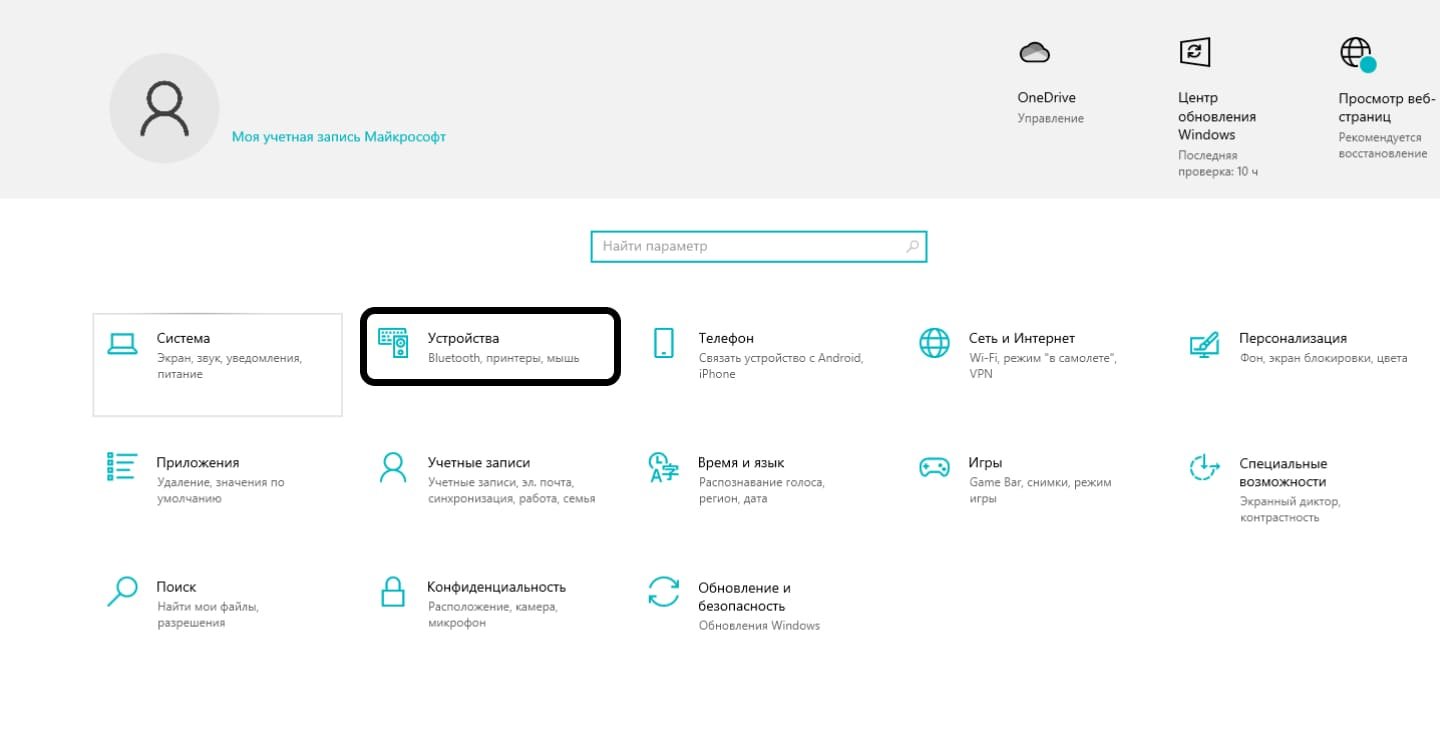This screenshot has width=1440, height=750.
Task: Click Центр обновления Windows label
Action: [x=1217, y=117]
